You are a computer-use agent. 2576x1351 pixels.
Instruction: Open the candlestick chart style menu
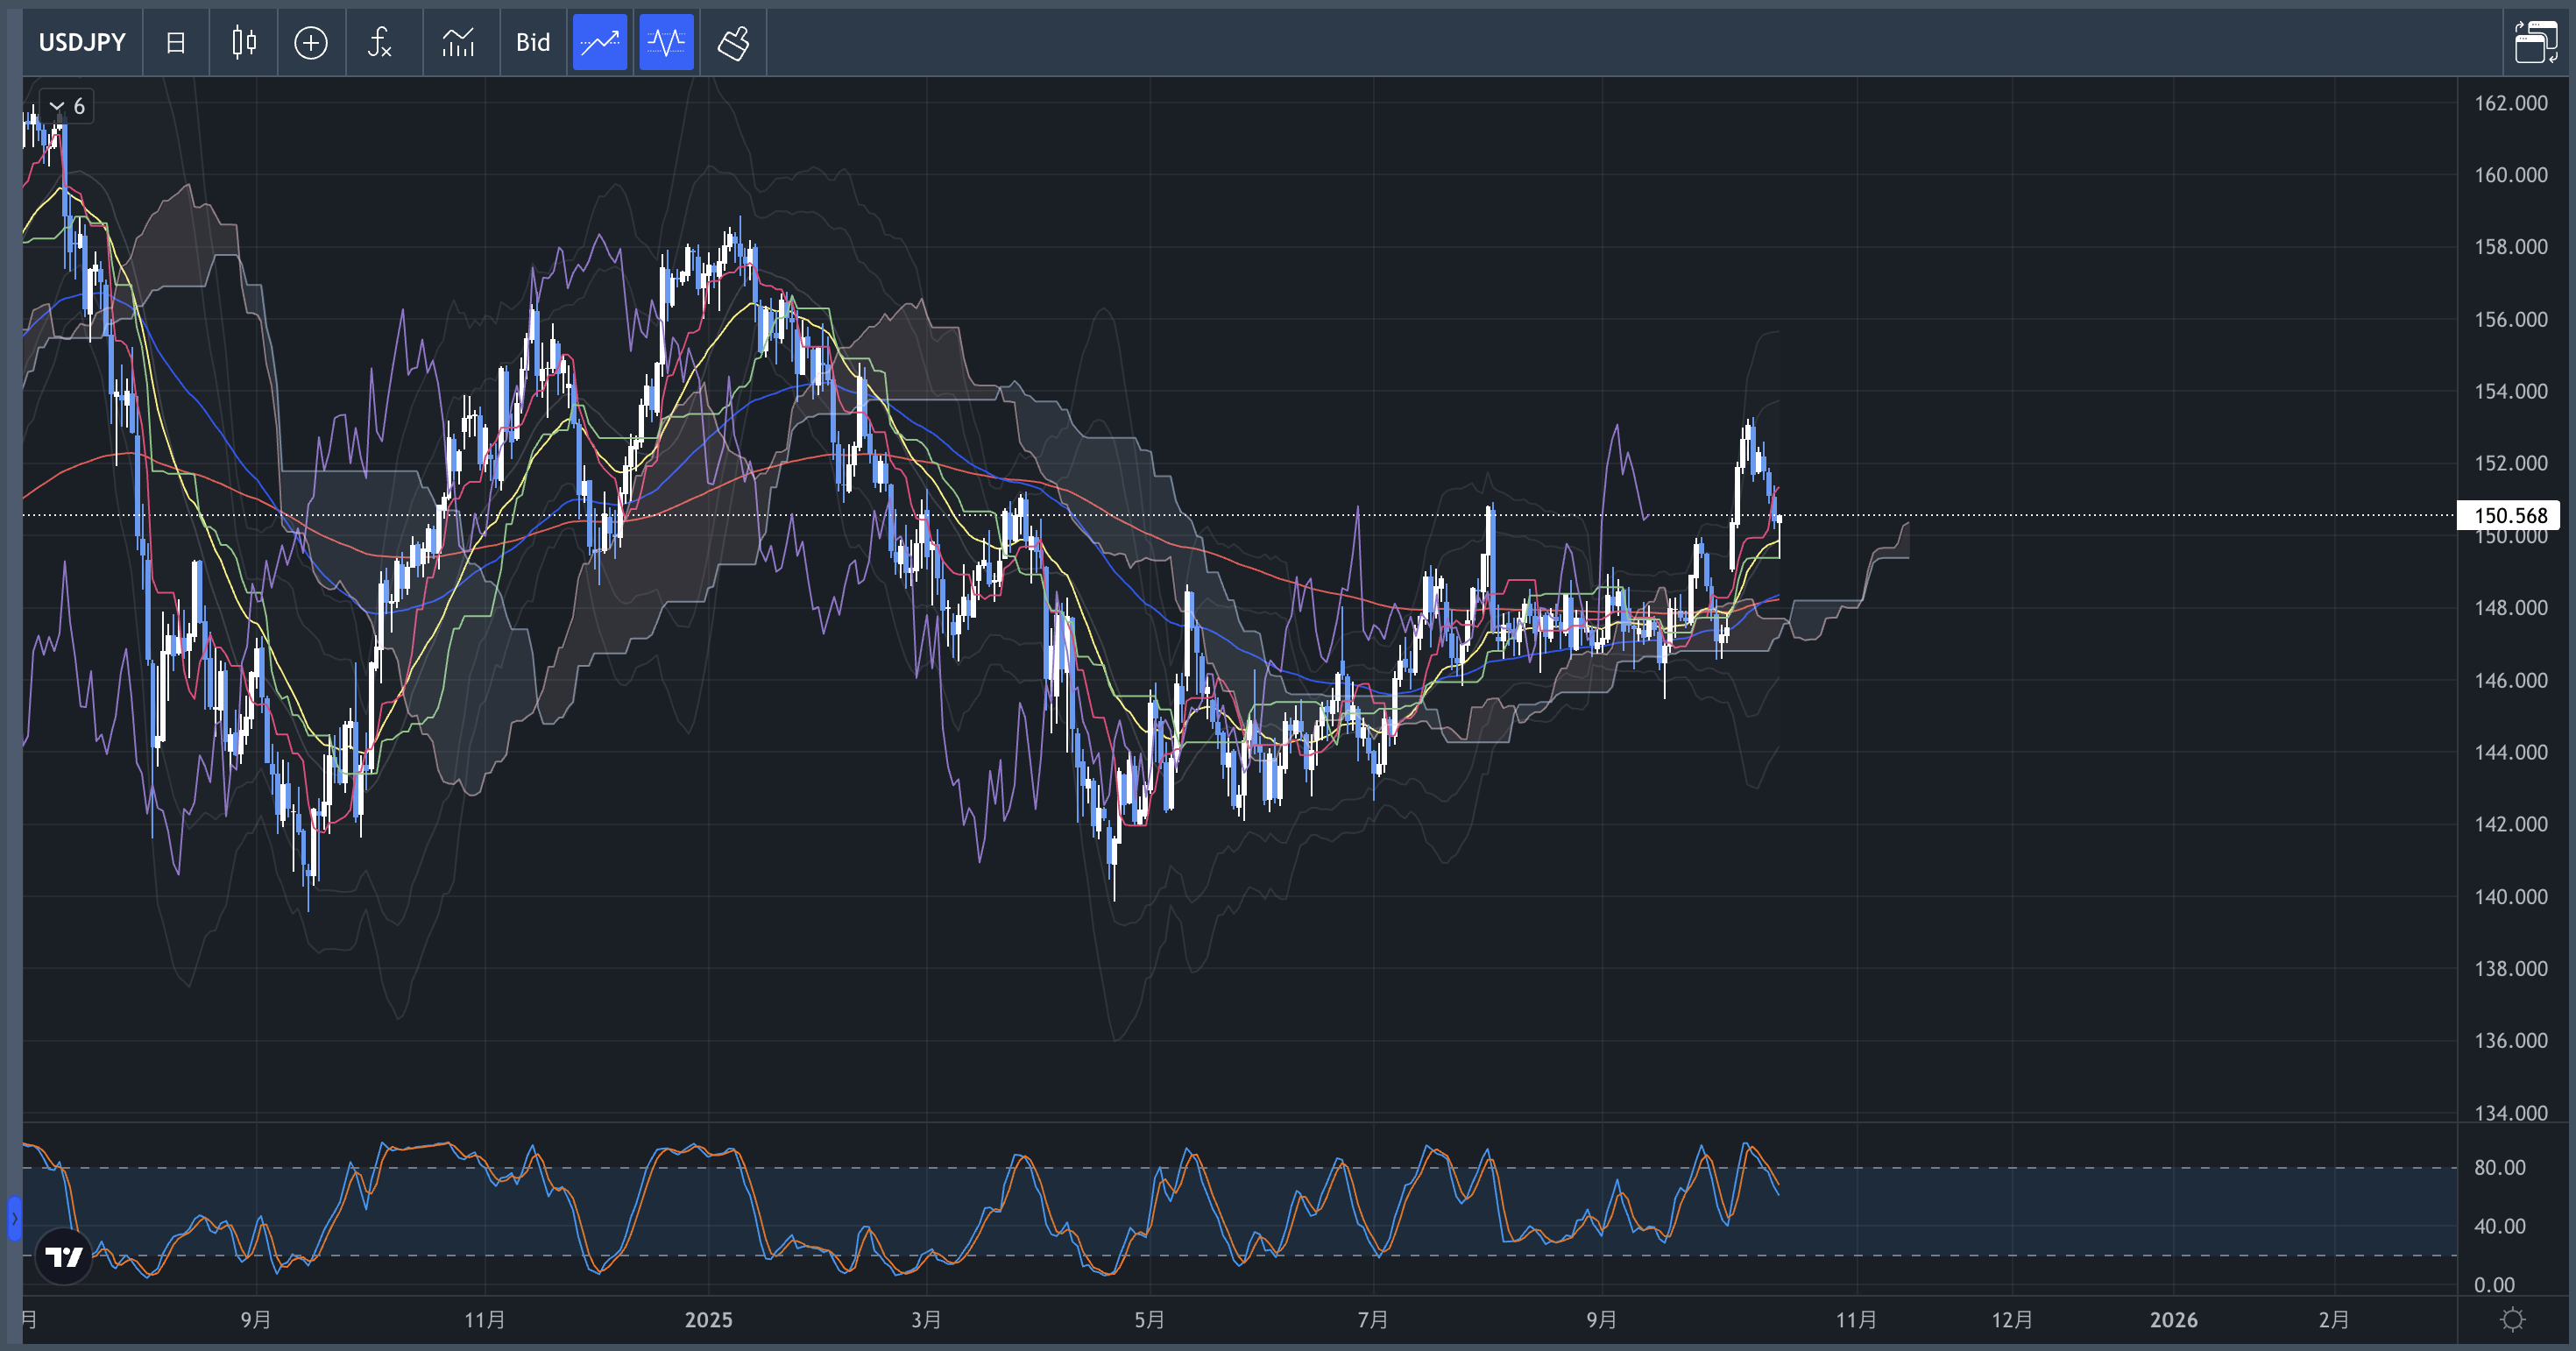[243, 42]
